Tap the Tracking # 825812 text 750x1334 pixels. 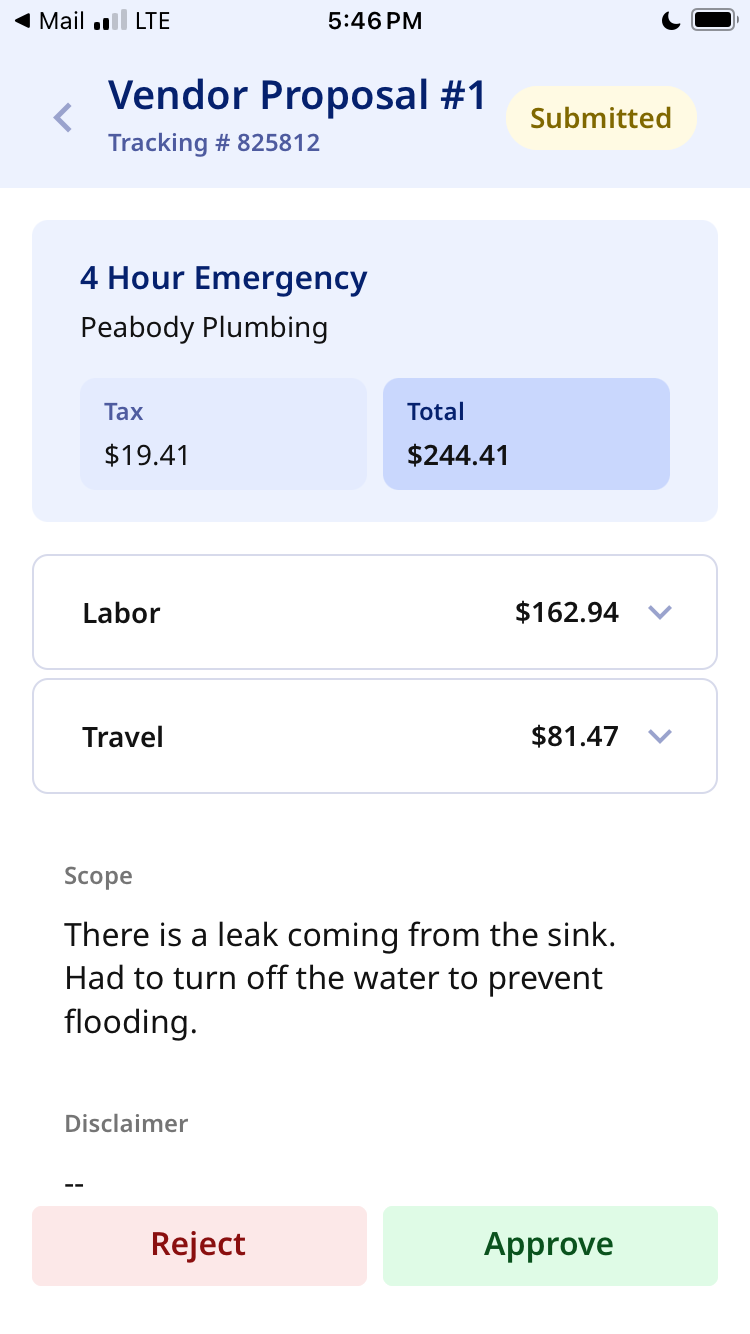pos(214,143)
